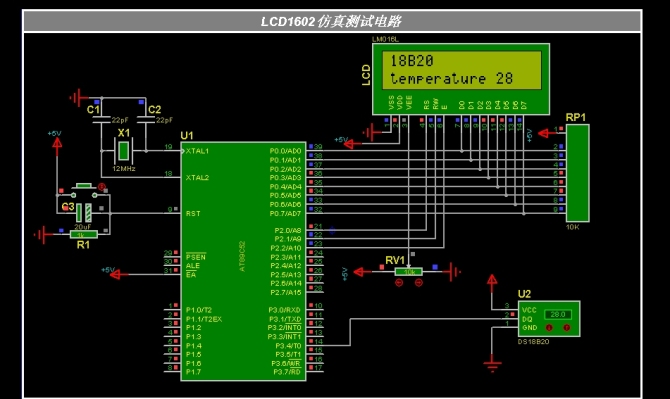Click the reset push button actuator
This screenshot has width=670, height=399.
click(x=83, y=186)
